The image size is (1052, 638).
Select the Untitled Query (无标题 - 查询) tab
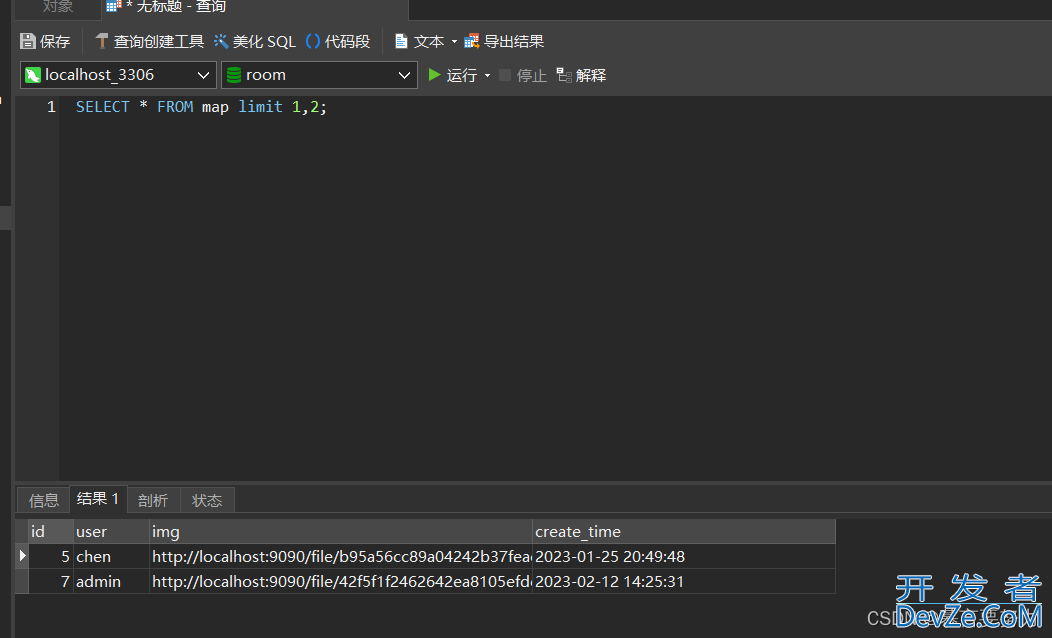pos(255,7)
